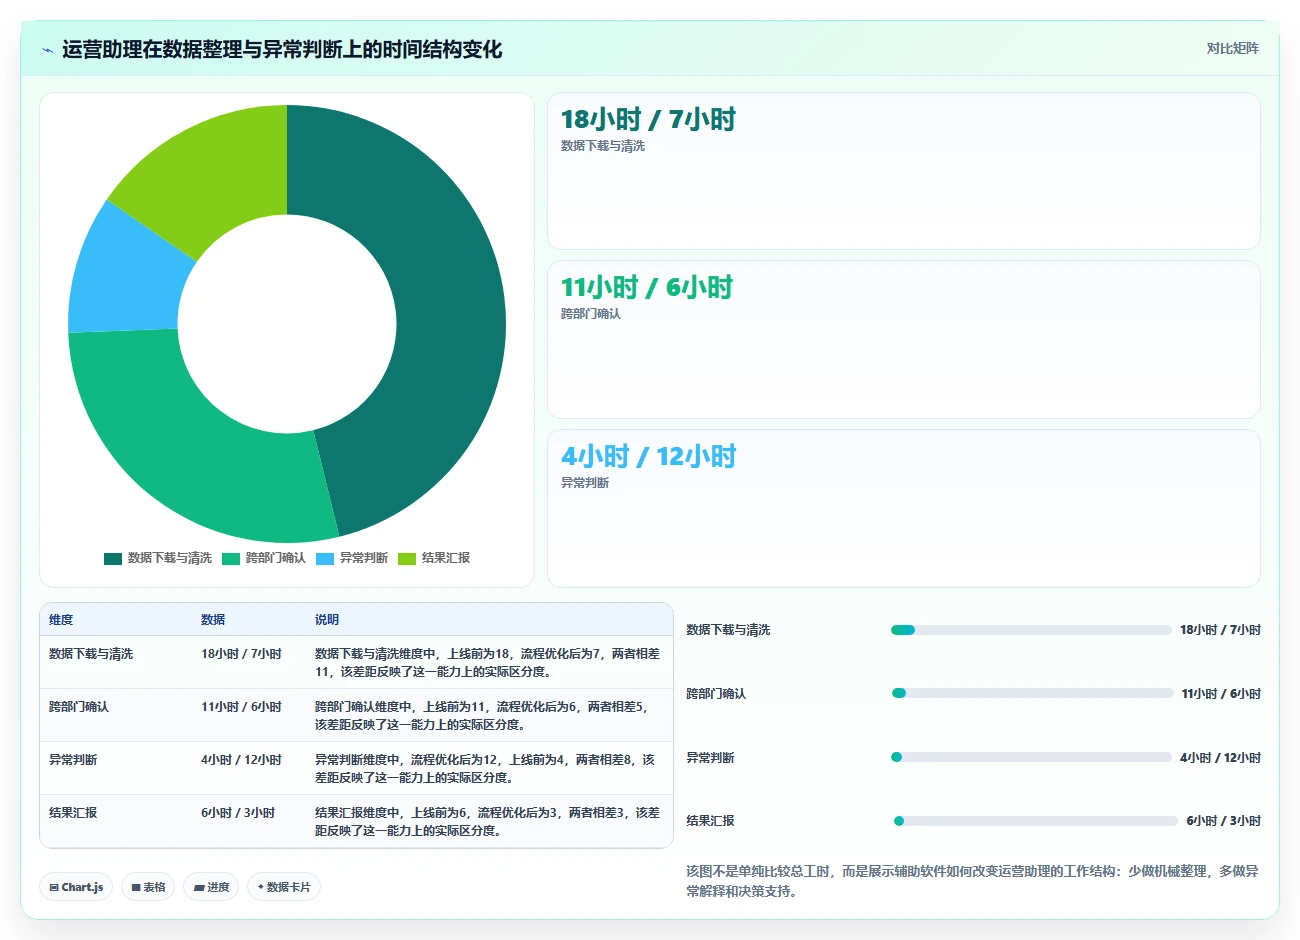Click legend label 跨部门确认
This screenshot has height=940, width=1300.
coord(276,558)
